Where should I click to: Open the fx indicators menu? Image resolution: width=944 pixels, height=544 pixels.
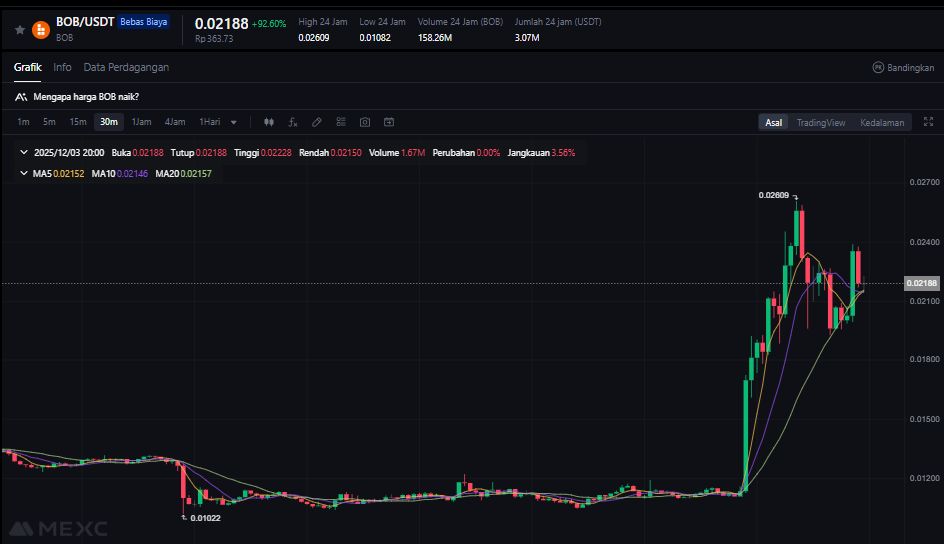[293, 122]
